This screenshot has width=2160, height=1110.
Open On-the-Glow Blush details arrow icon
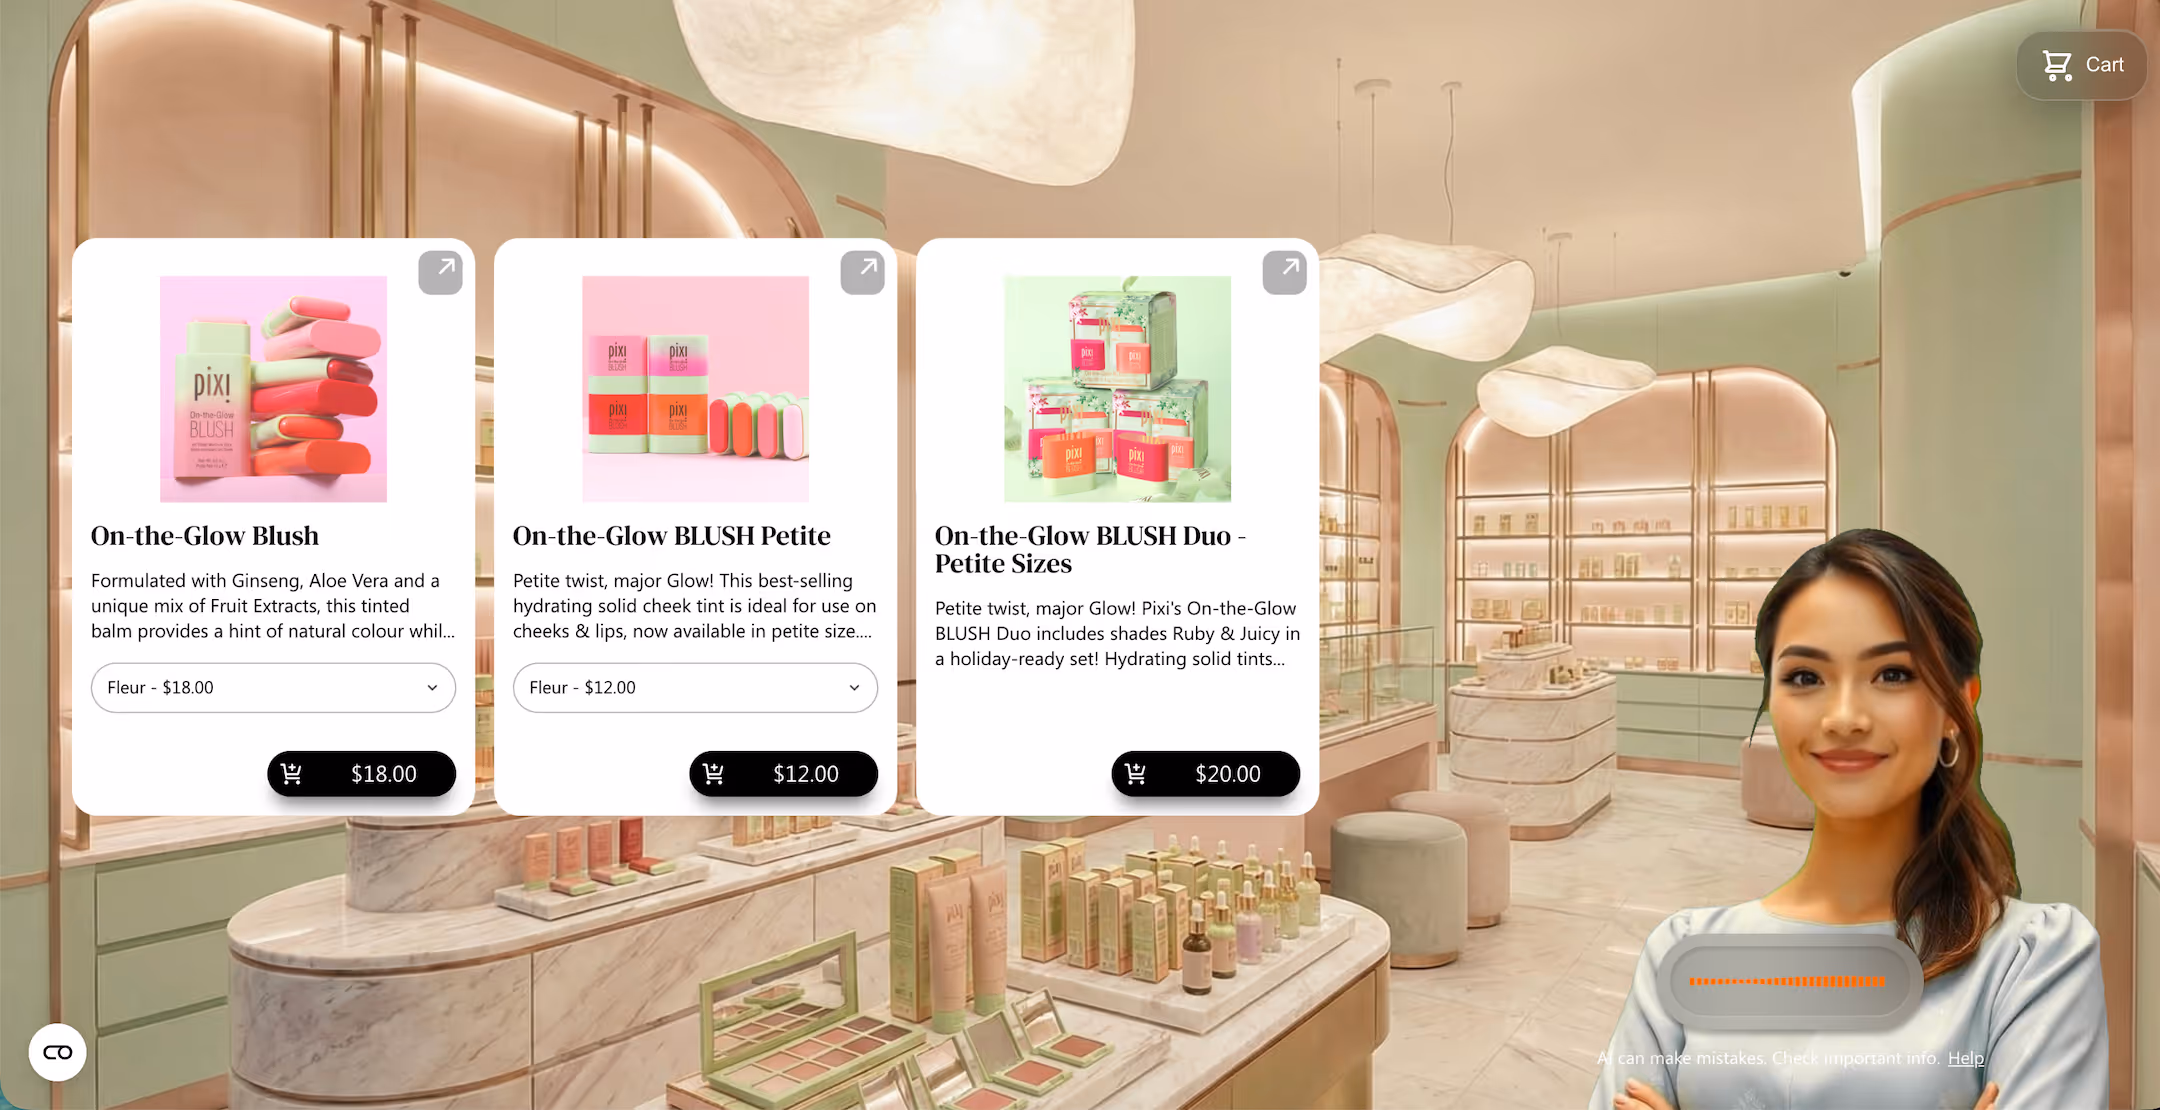[440, 272]
